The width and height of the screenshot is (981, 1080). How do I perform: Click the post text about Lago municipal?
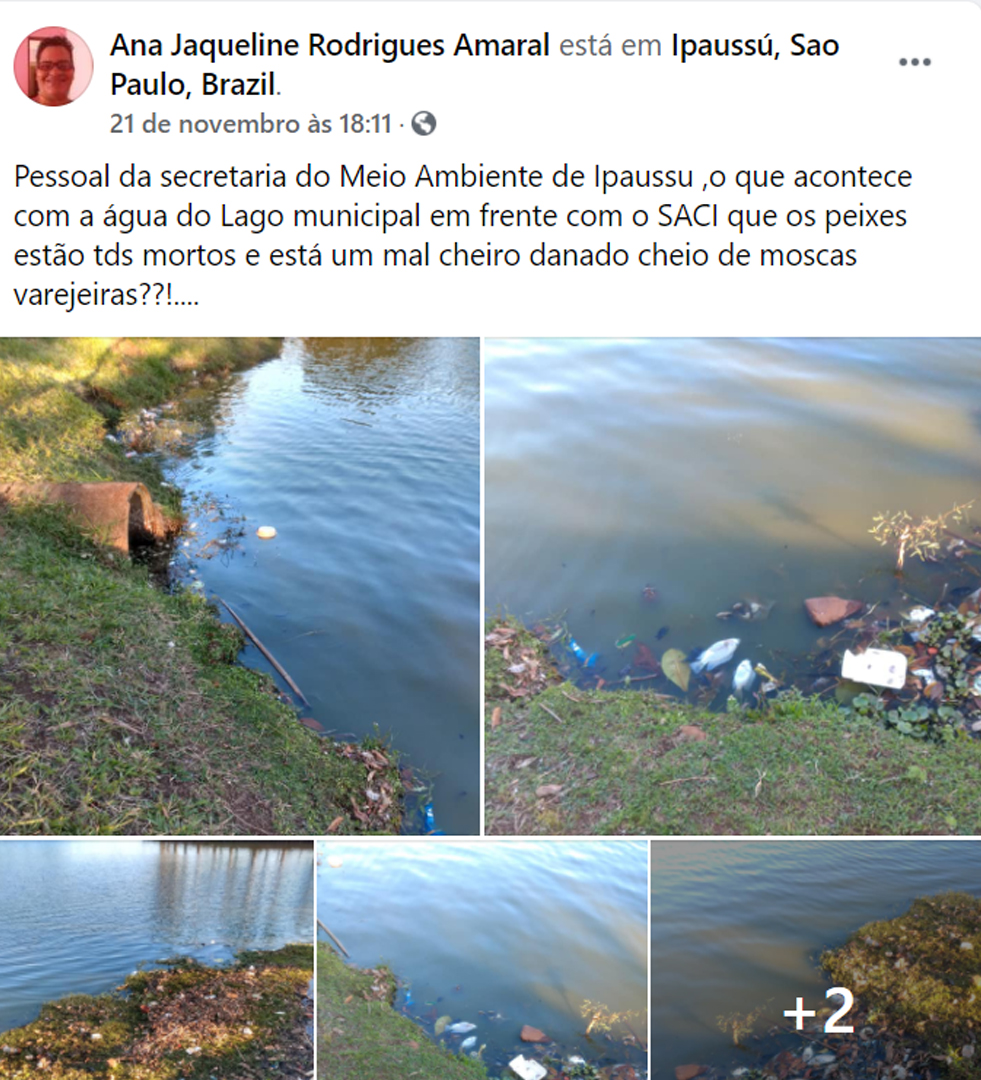click(463, 236)
